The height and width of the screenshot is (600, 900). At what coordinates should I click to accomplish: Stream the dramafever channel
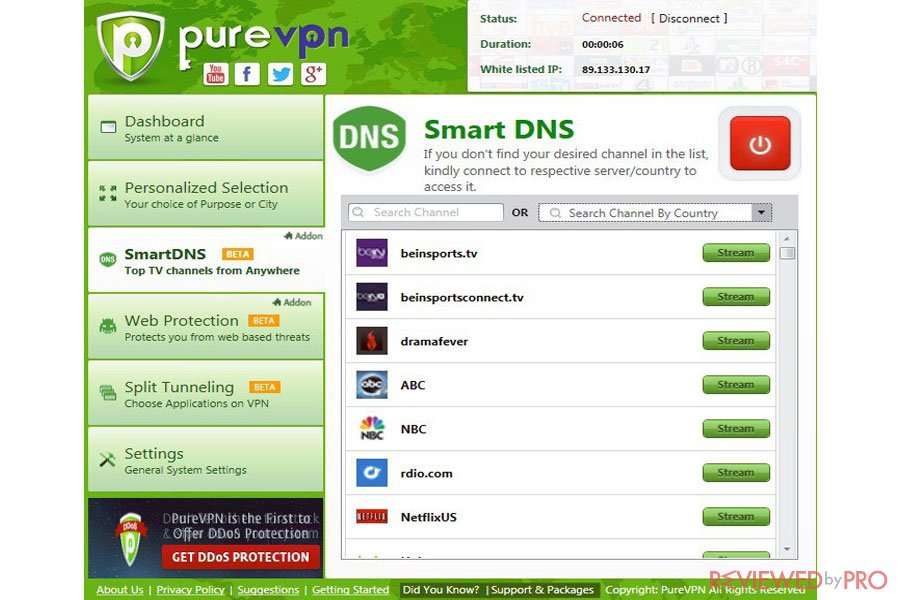[736, 340]
